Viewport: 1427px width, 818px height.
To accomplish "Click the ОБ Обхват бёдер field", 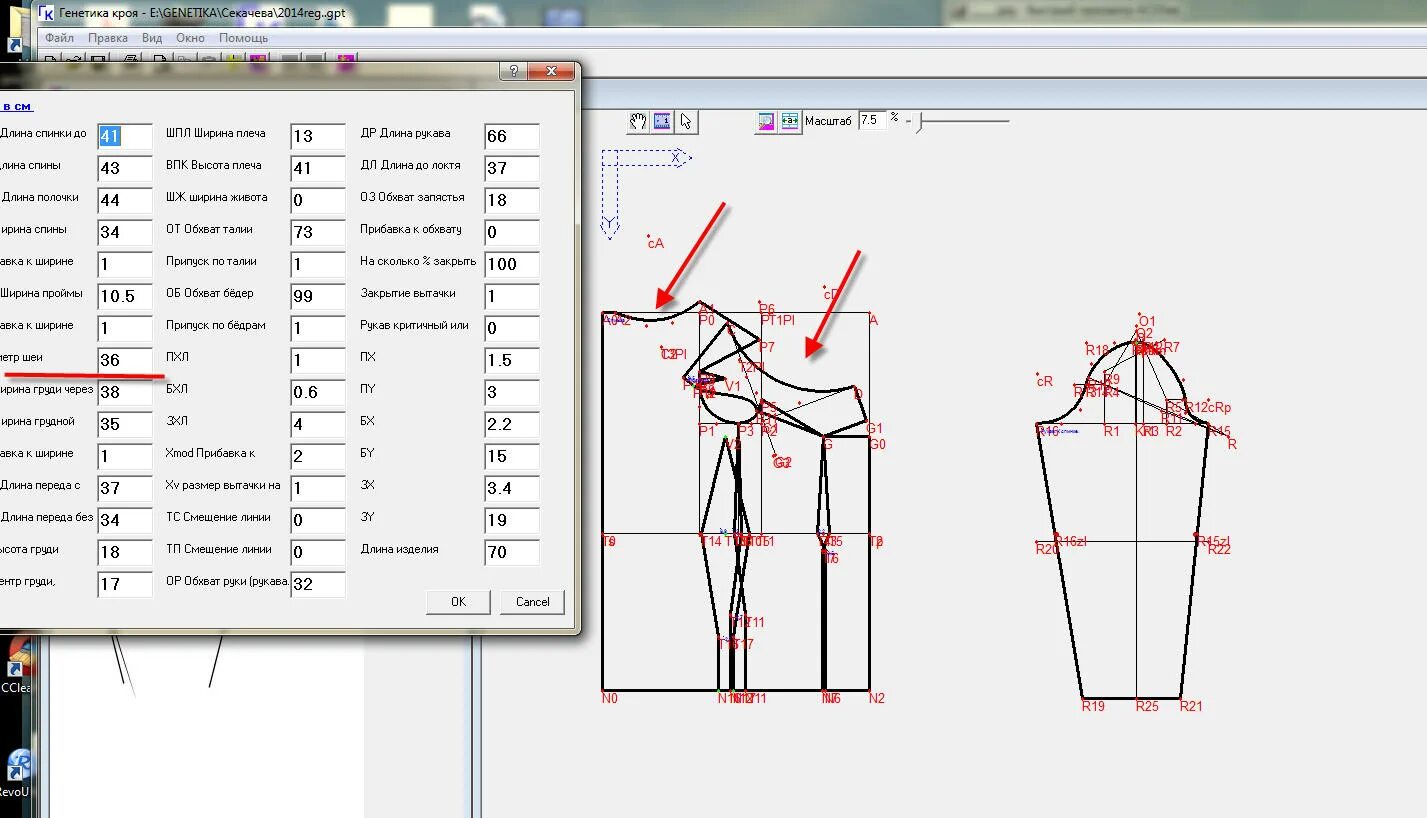I will [318, 296].
